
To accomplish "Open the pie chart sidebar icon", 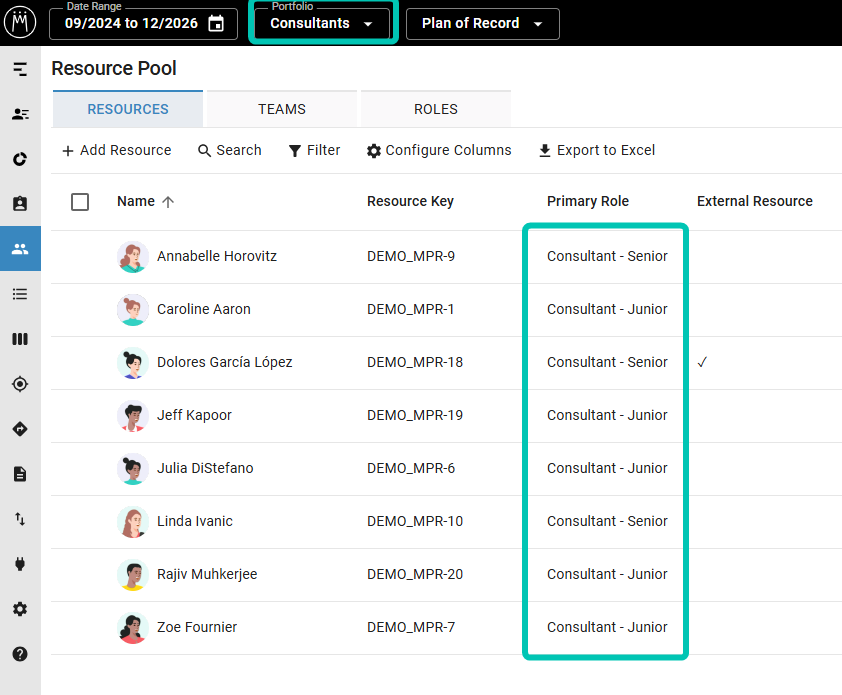I will [x=20, y=159].
